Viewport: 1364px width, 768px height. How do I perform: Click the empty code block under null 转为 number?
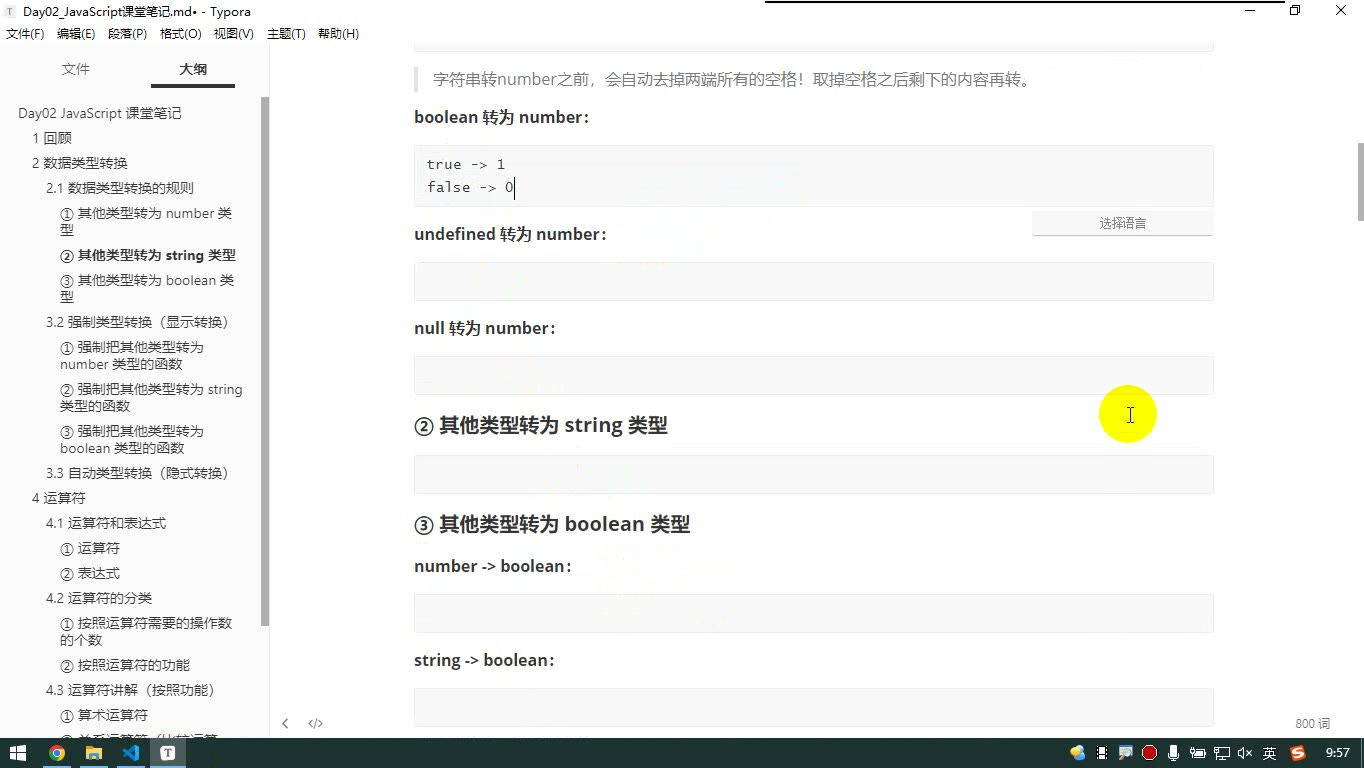click(814, 375)
